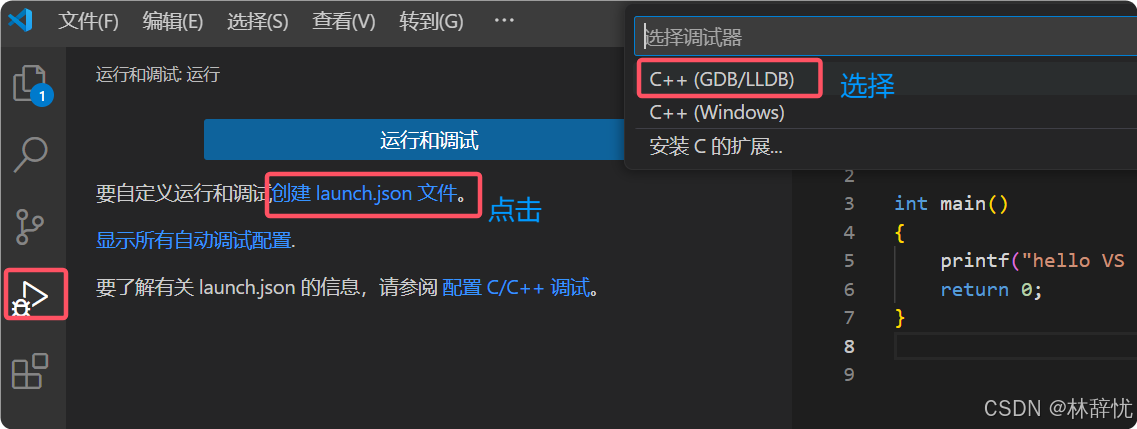1137x429 pixels.
Task: Open the Source Control view icon
Action: click(x=31, y=226)
